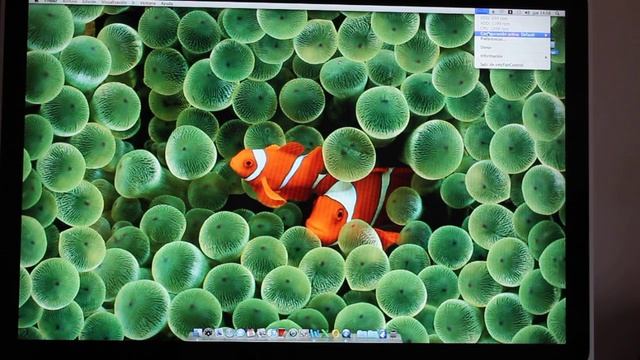Choose Donar in the smcFanControl menu
This screenshot has height=360, width=640.
486,48
